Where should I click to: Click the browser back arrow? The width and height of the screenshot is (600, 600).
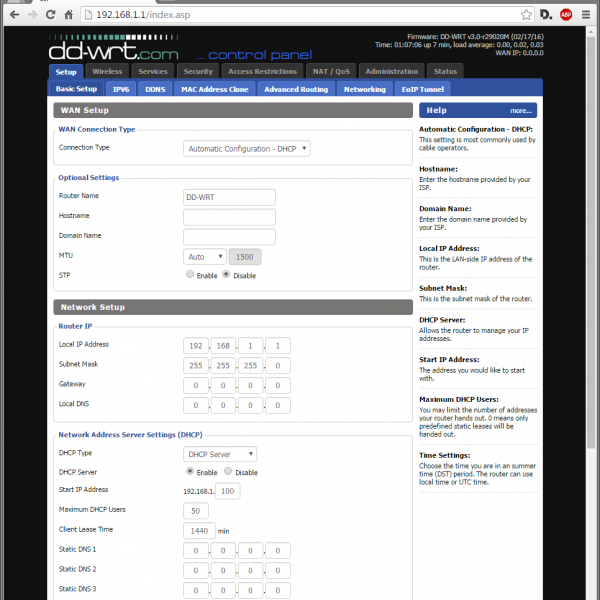click(11, 16)
